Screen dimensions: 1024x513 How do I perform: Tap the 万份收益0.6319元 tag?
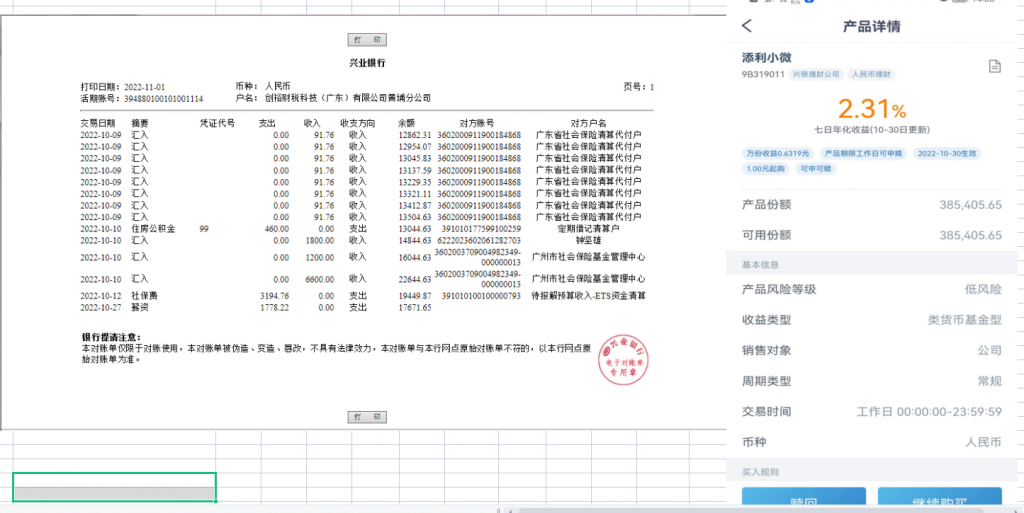778,153
